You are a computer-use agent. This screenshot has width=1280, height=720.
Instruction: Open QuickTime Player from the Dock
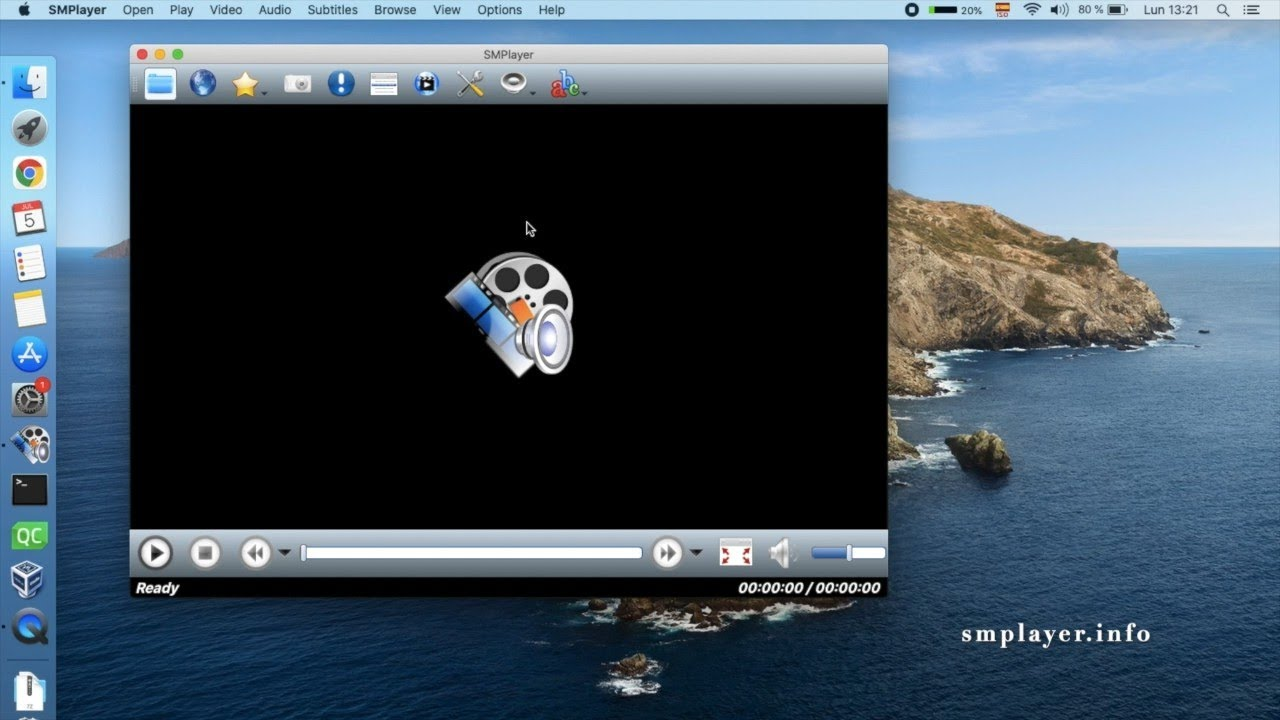click(x=30, y=627)
